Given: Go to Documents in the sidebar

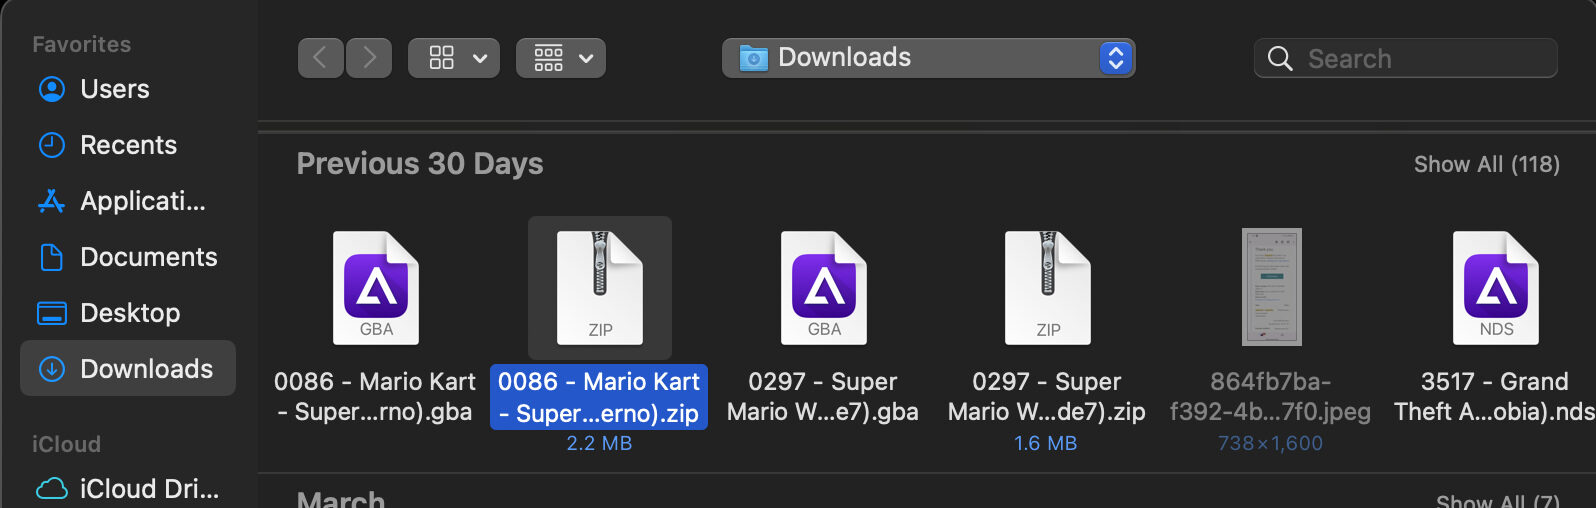Looking at the screenshot, I should coord(148,257).
